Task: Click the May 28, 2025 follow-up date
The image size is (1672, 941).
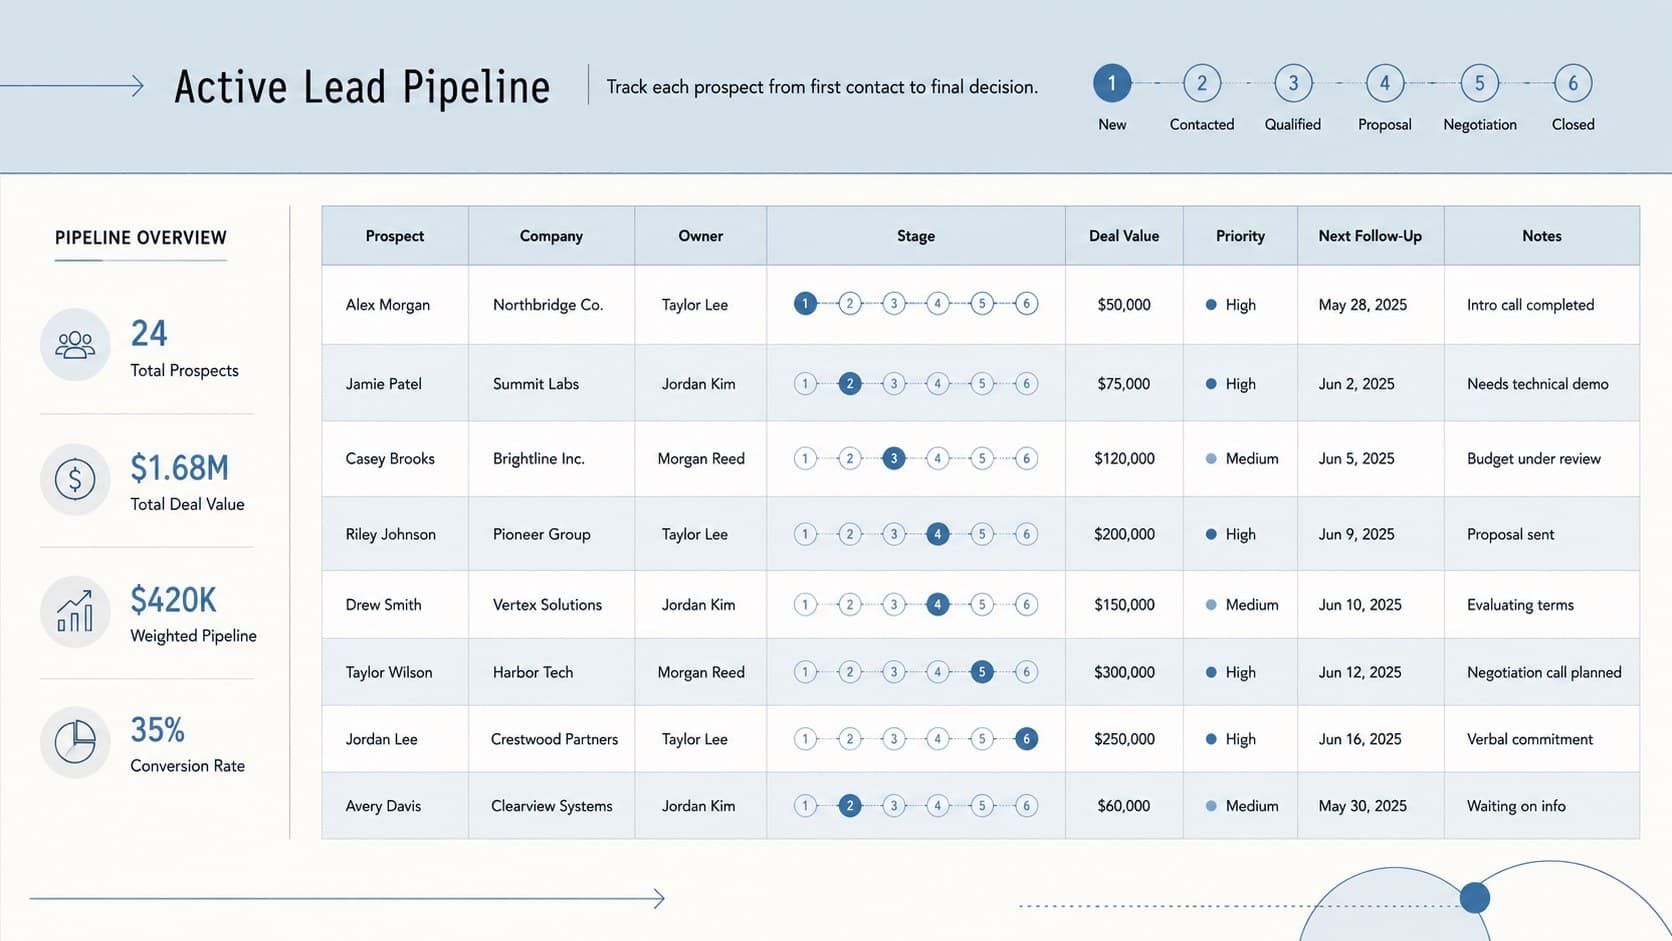Action: point(1362,305)
